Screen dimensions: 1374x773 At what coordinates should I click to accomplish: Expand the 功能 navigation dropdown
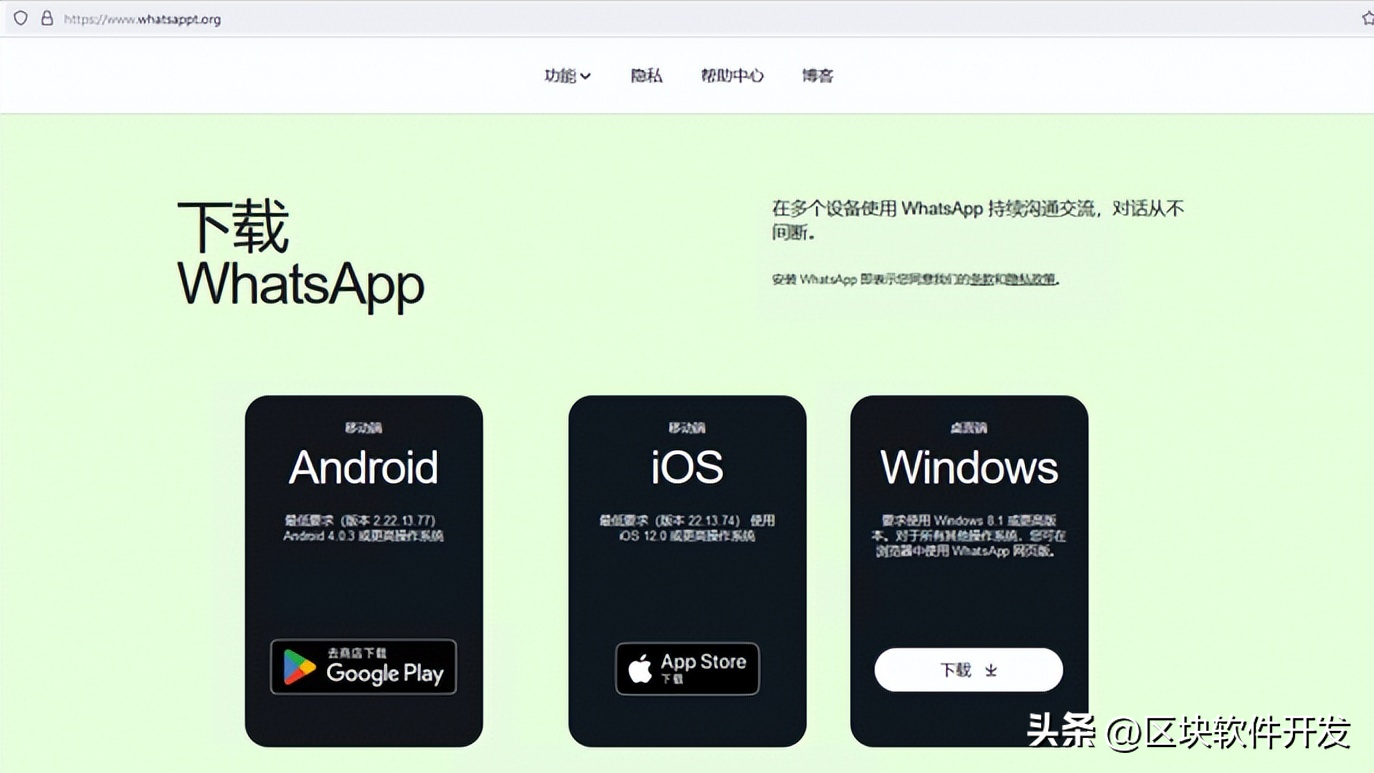[x=567, y=76]
